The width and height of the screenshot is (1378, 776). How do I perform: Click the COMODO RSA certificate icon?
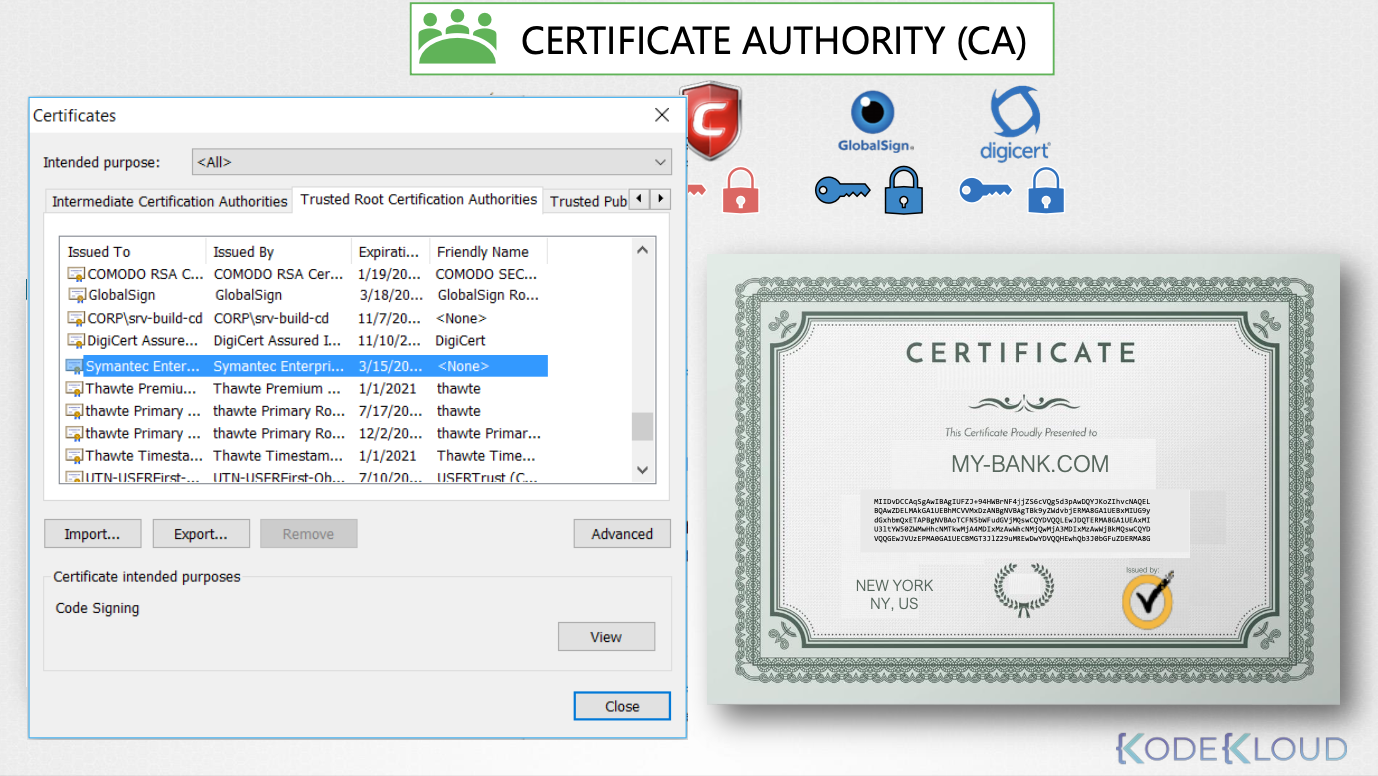(76, 273)
